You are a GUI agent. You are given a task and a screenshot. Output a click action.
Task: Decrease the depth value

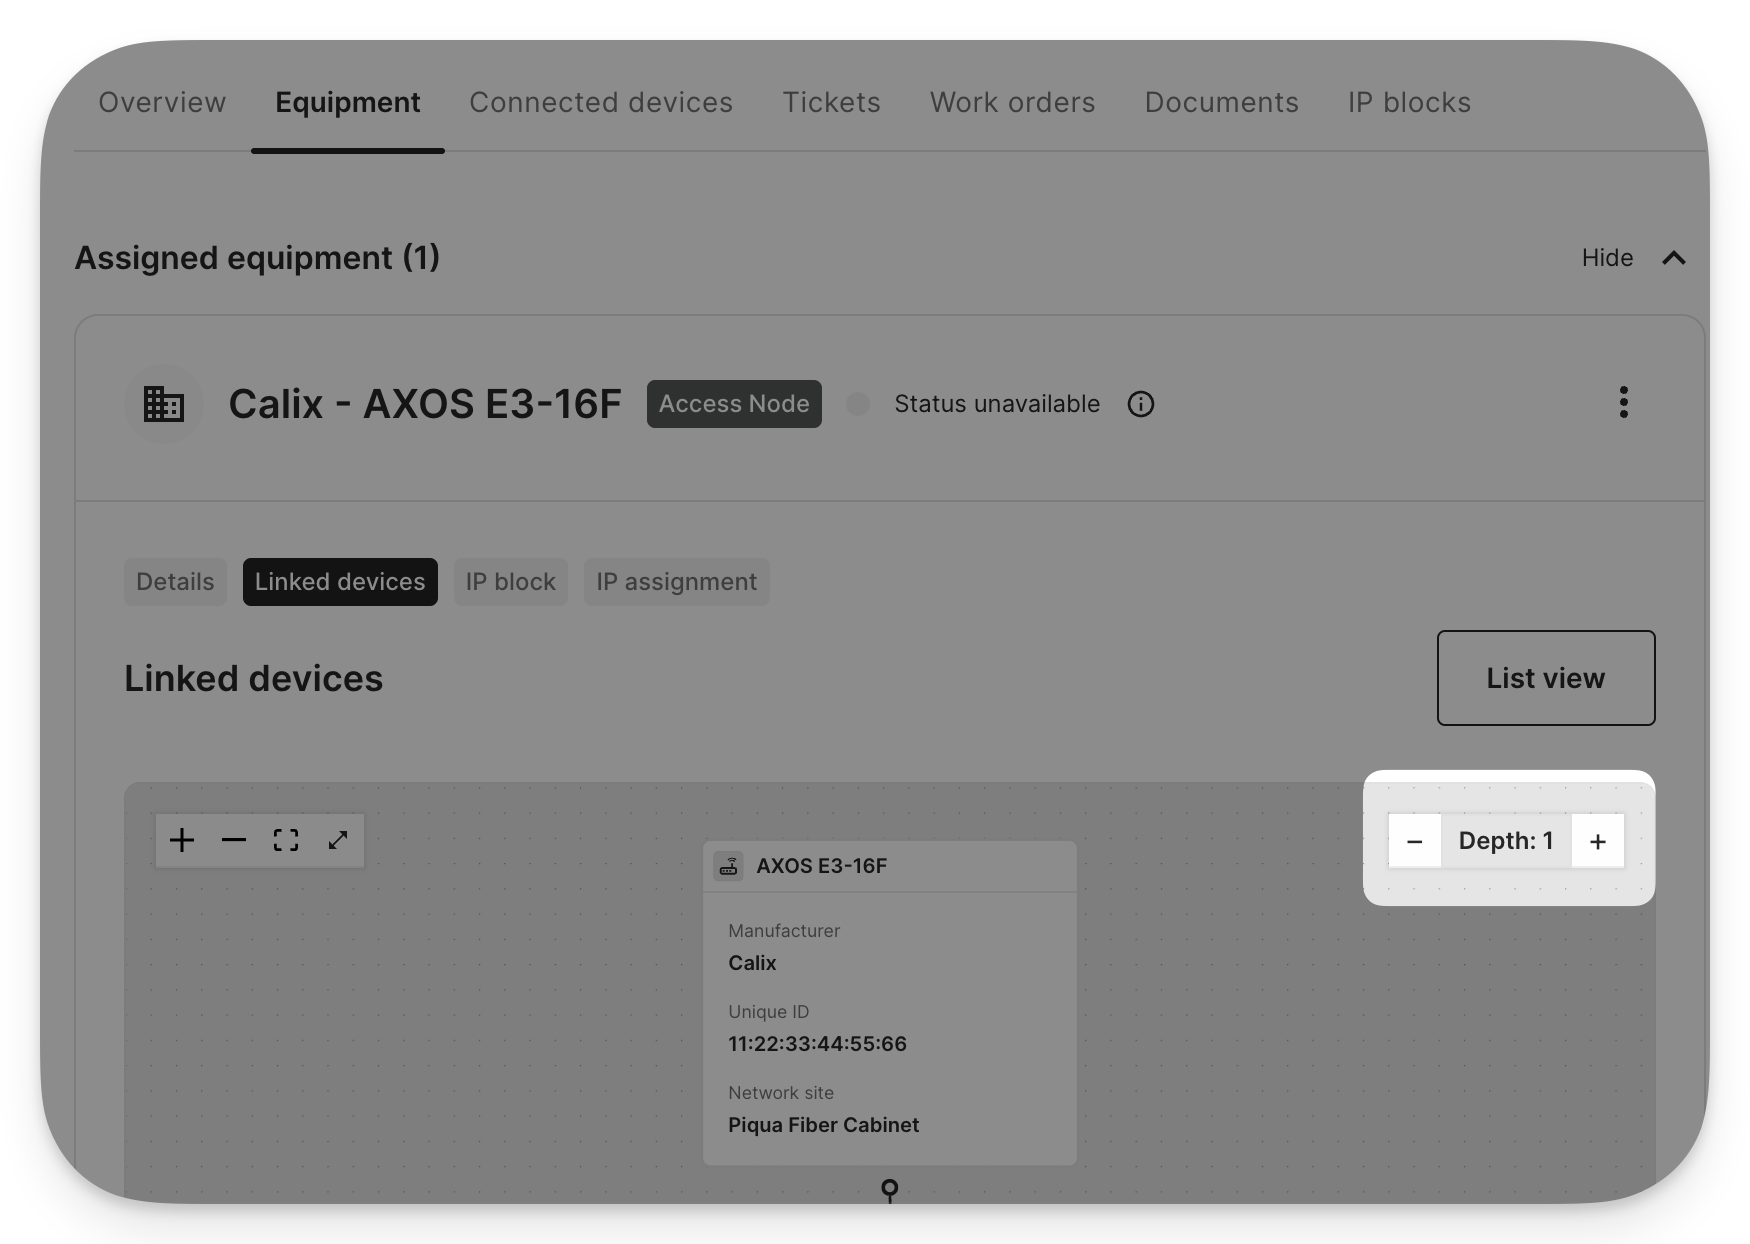1414,841
